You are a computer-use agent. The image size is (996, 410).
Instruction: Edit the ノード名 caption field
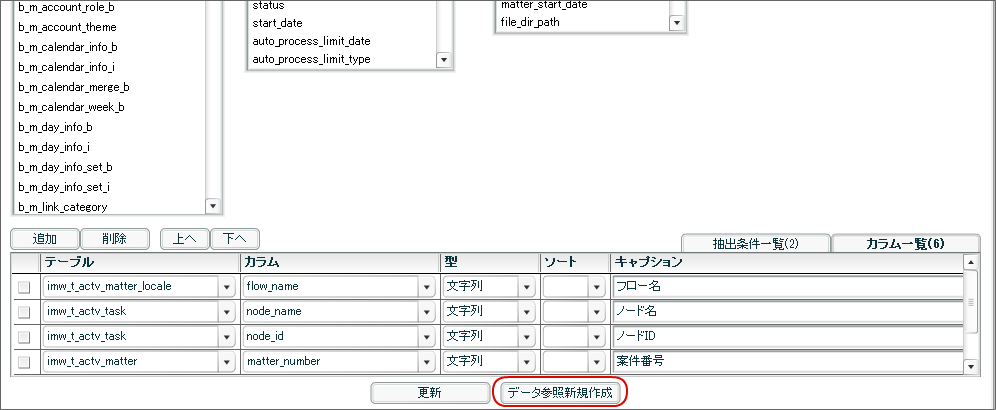[788, 312]
